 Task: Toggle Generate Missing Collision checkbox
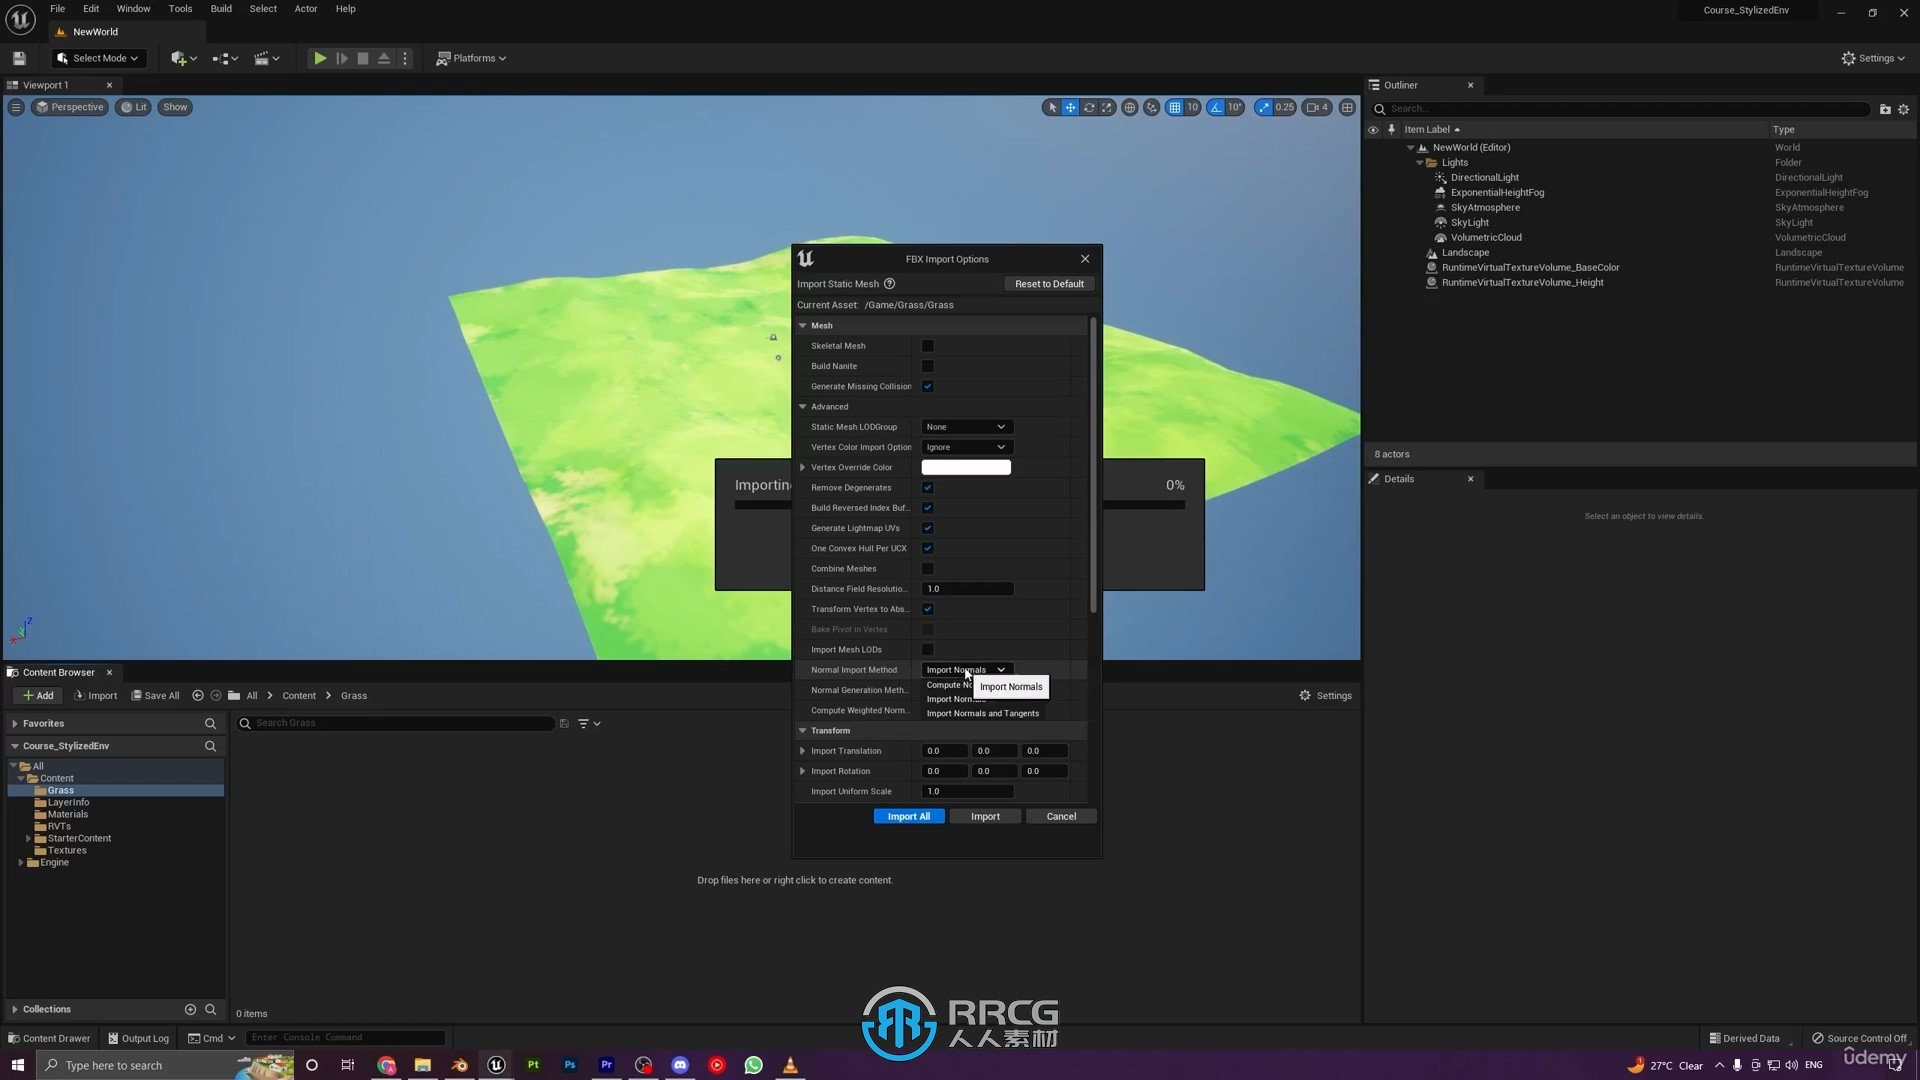pos(927,385)
